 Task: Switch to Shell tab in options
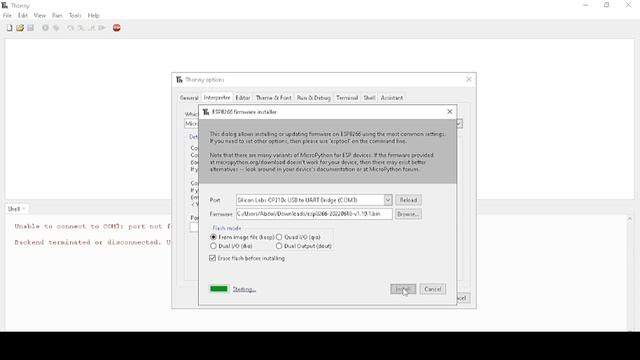[369, 98]
